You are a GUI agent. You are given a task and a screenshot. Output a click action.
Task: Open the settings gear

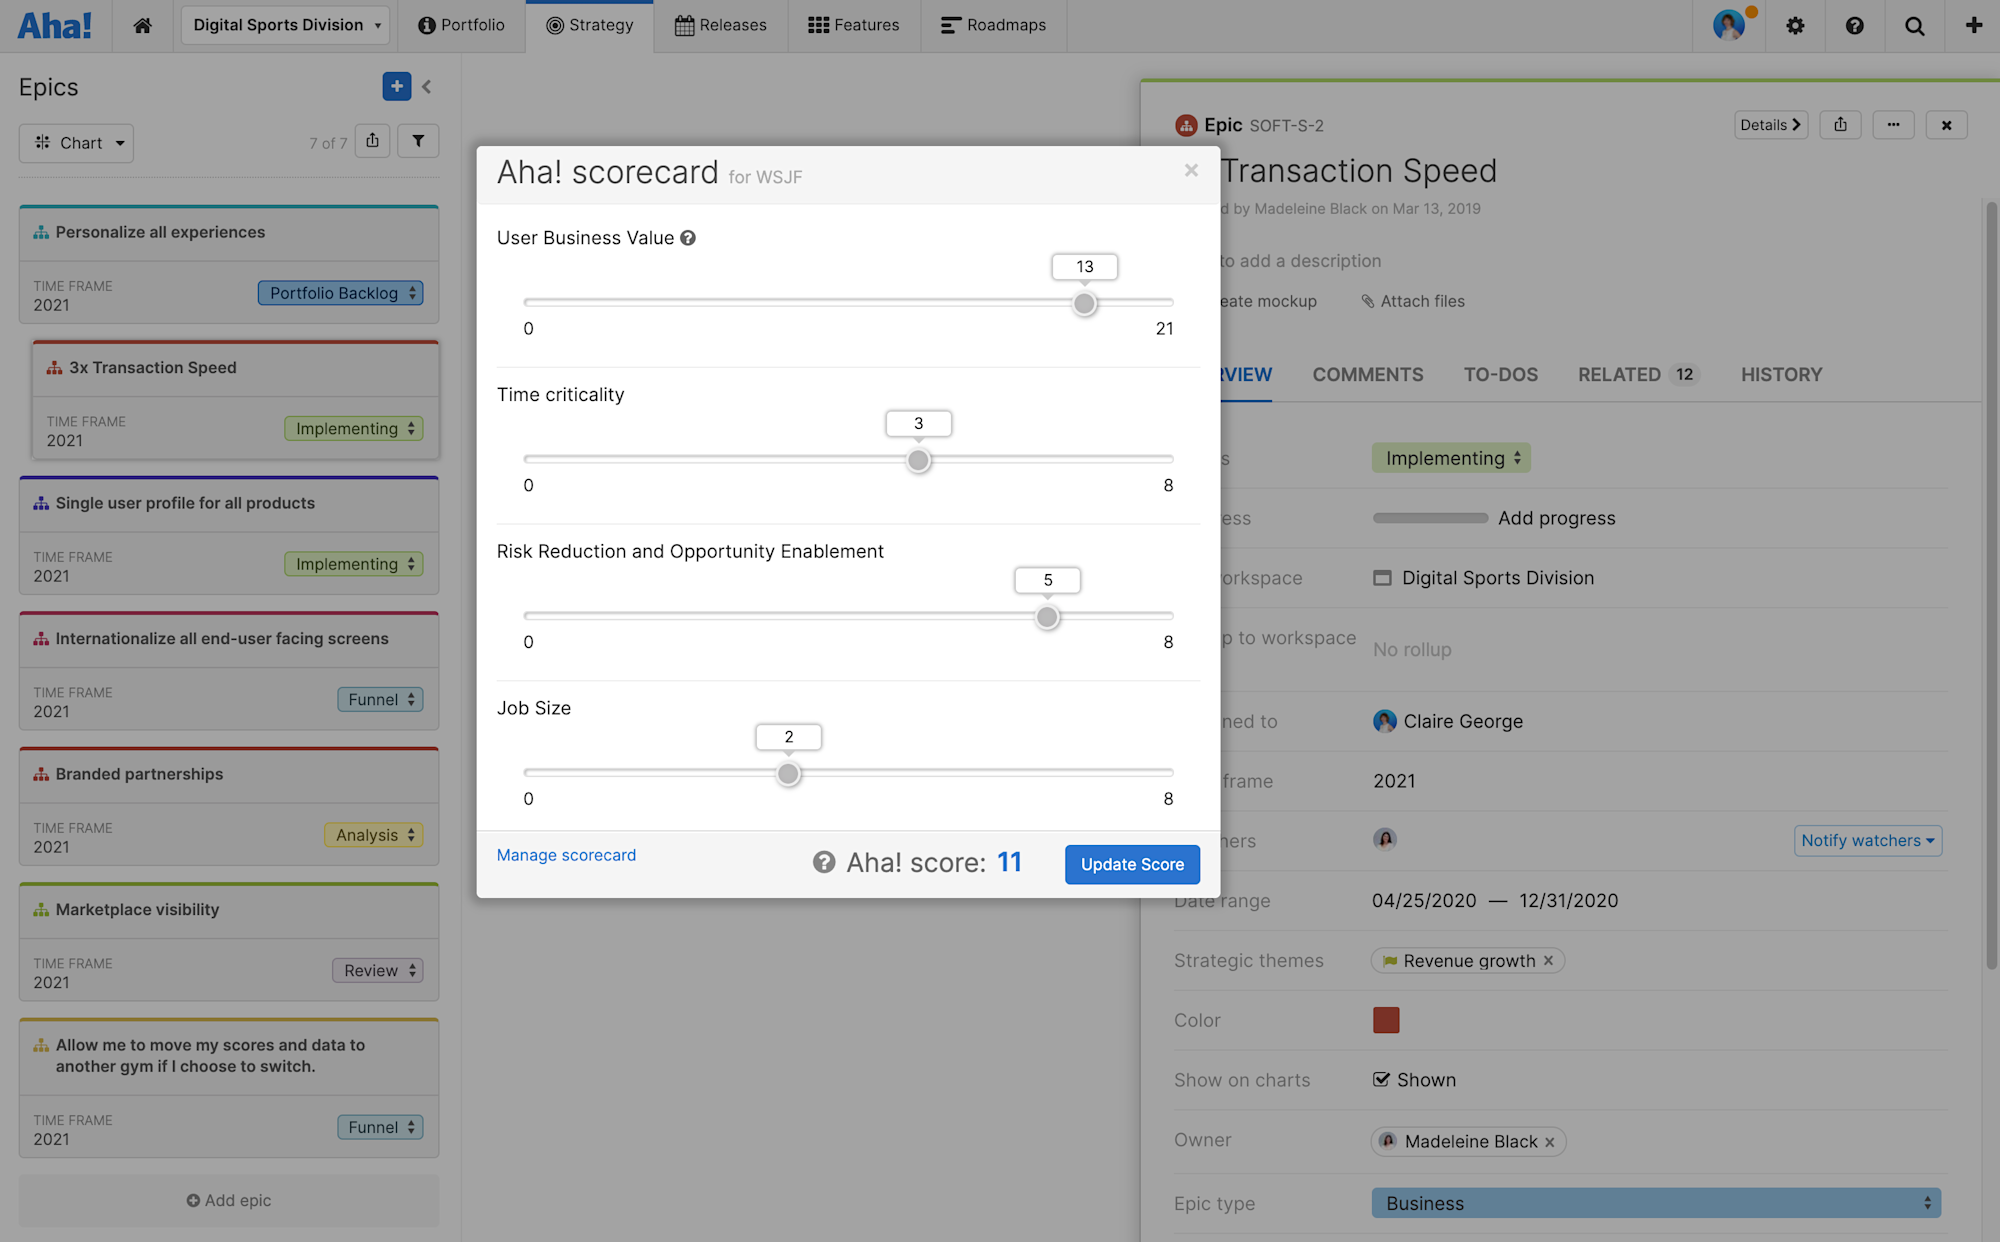[1795, 26]
